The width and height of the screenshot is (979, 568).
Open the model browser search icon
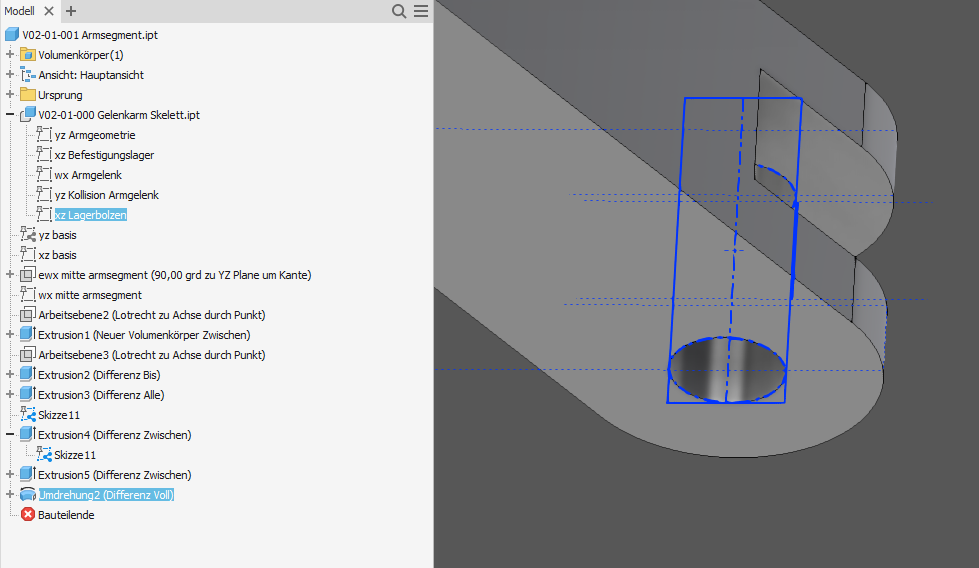[x=399, y=11]
